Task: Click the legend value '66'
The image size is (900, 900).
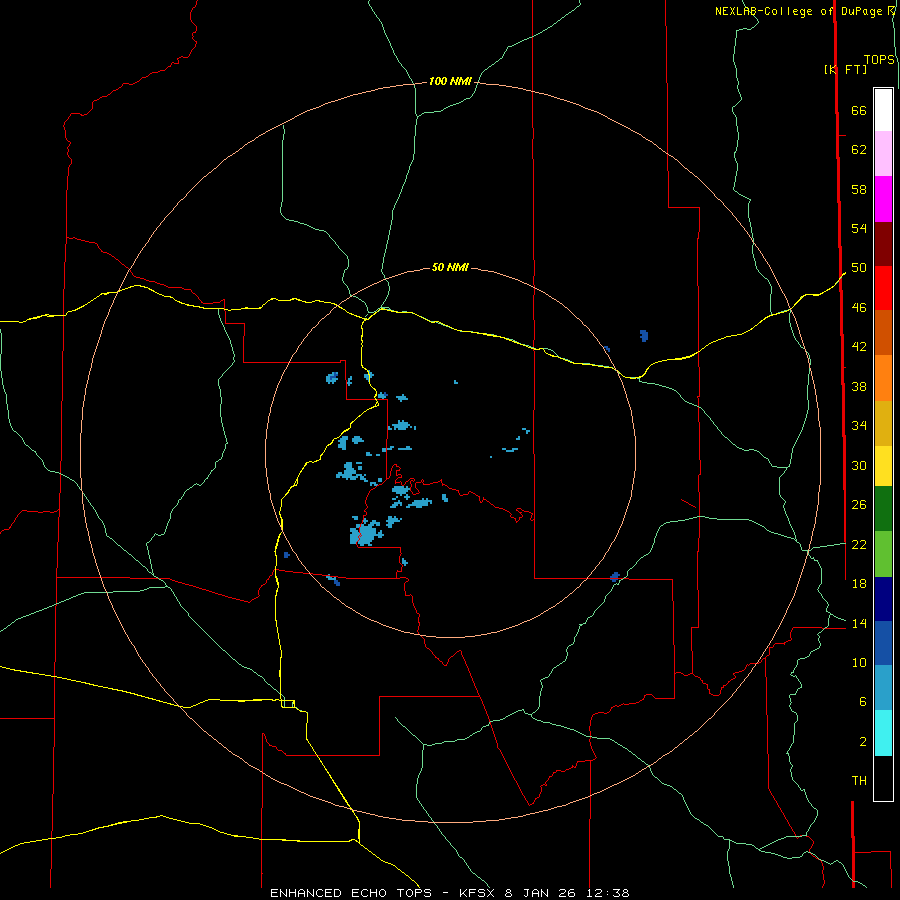Action: [859, 111]
